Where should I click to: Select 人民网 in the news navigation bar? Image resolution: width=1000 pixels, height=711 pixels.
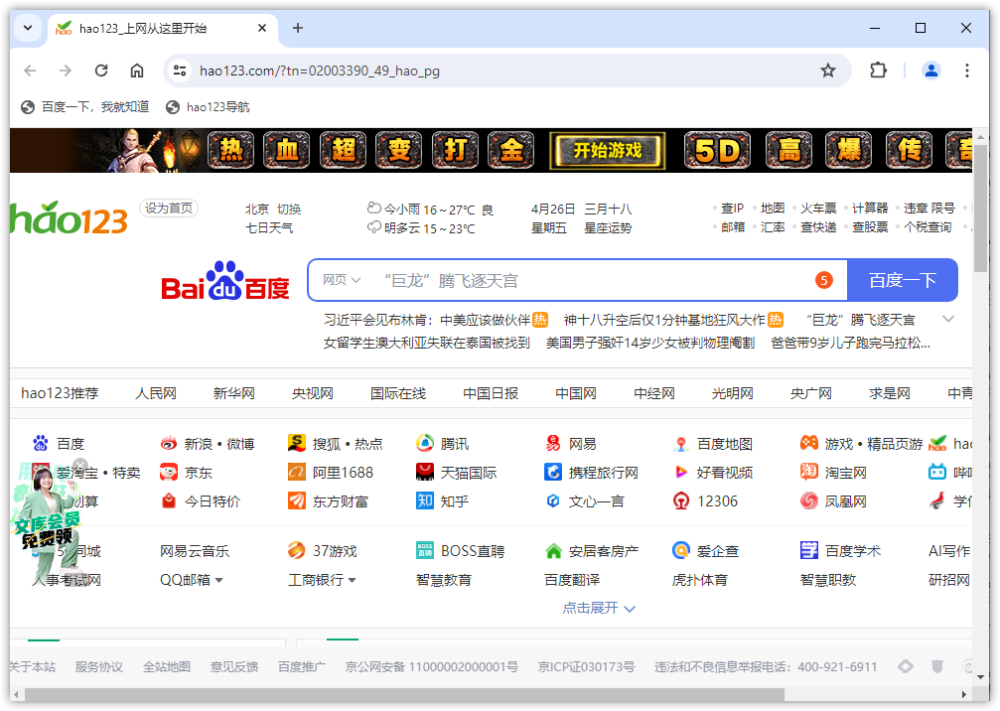coord(155,393)
